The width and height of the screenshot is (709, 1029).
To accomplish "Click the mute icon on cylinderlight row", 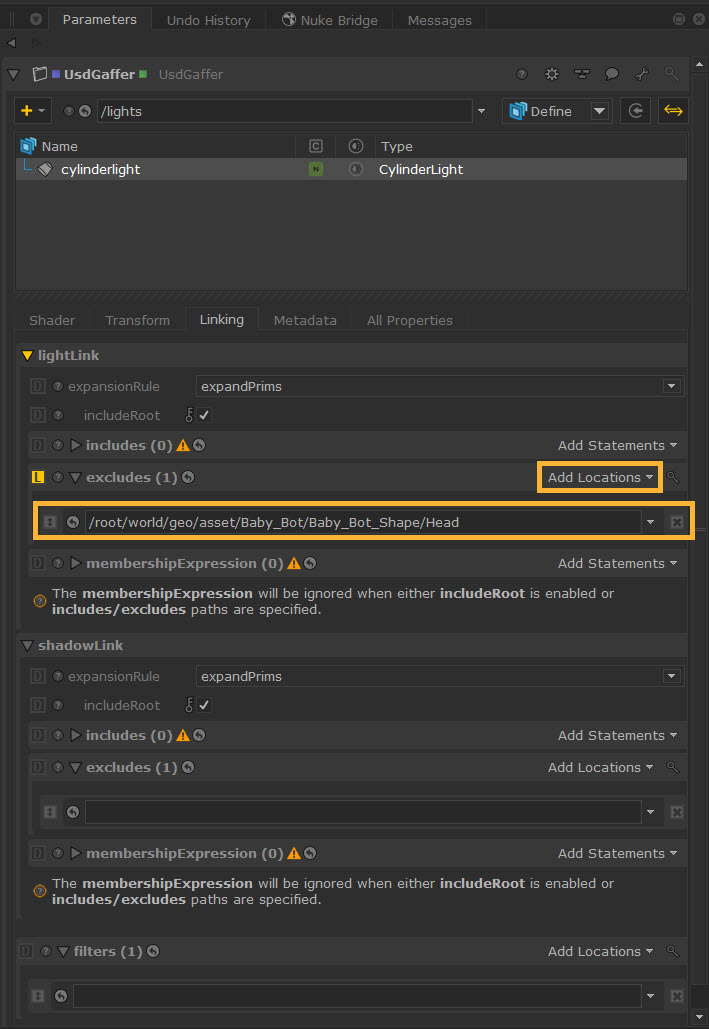I will coord(354,170).
